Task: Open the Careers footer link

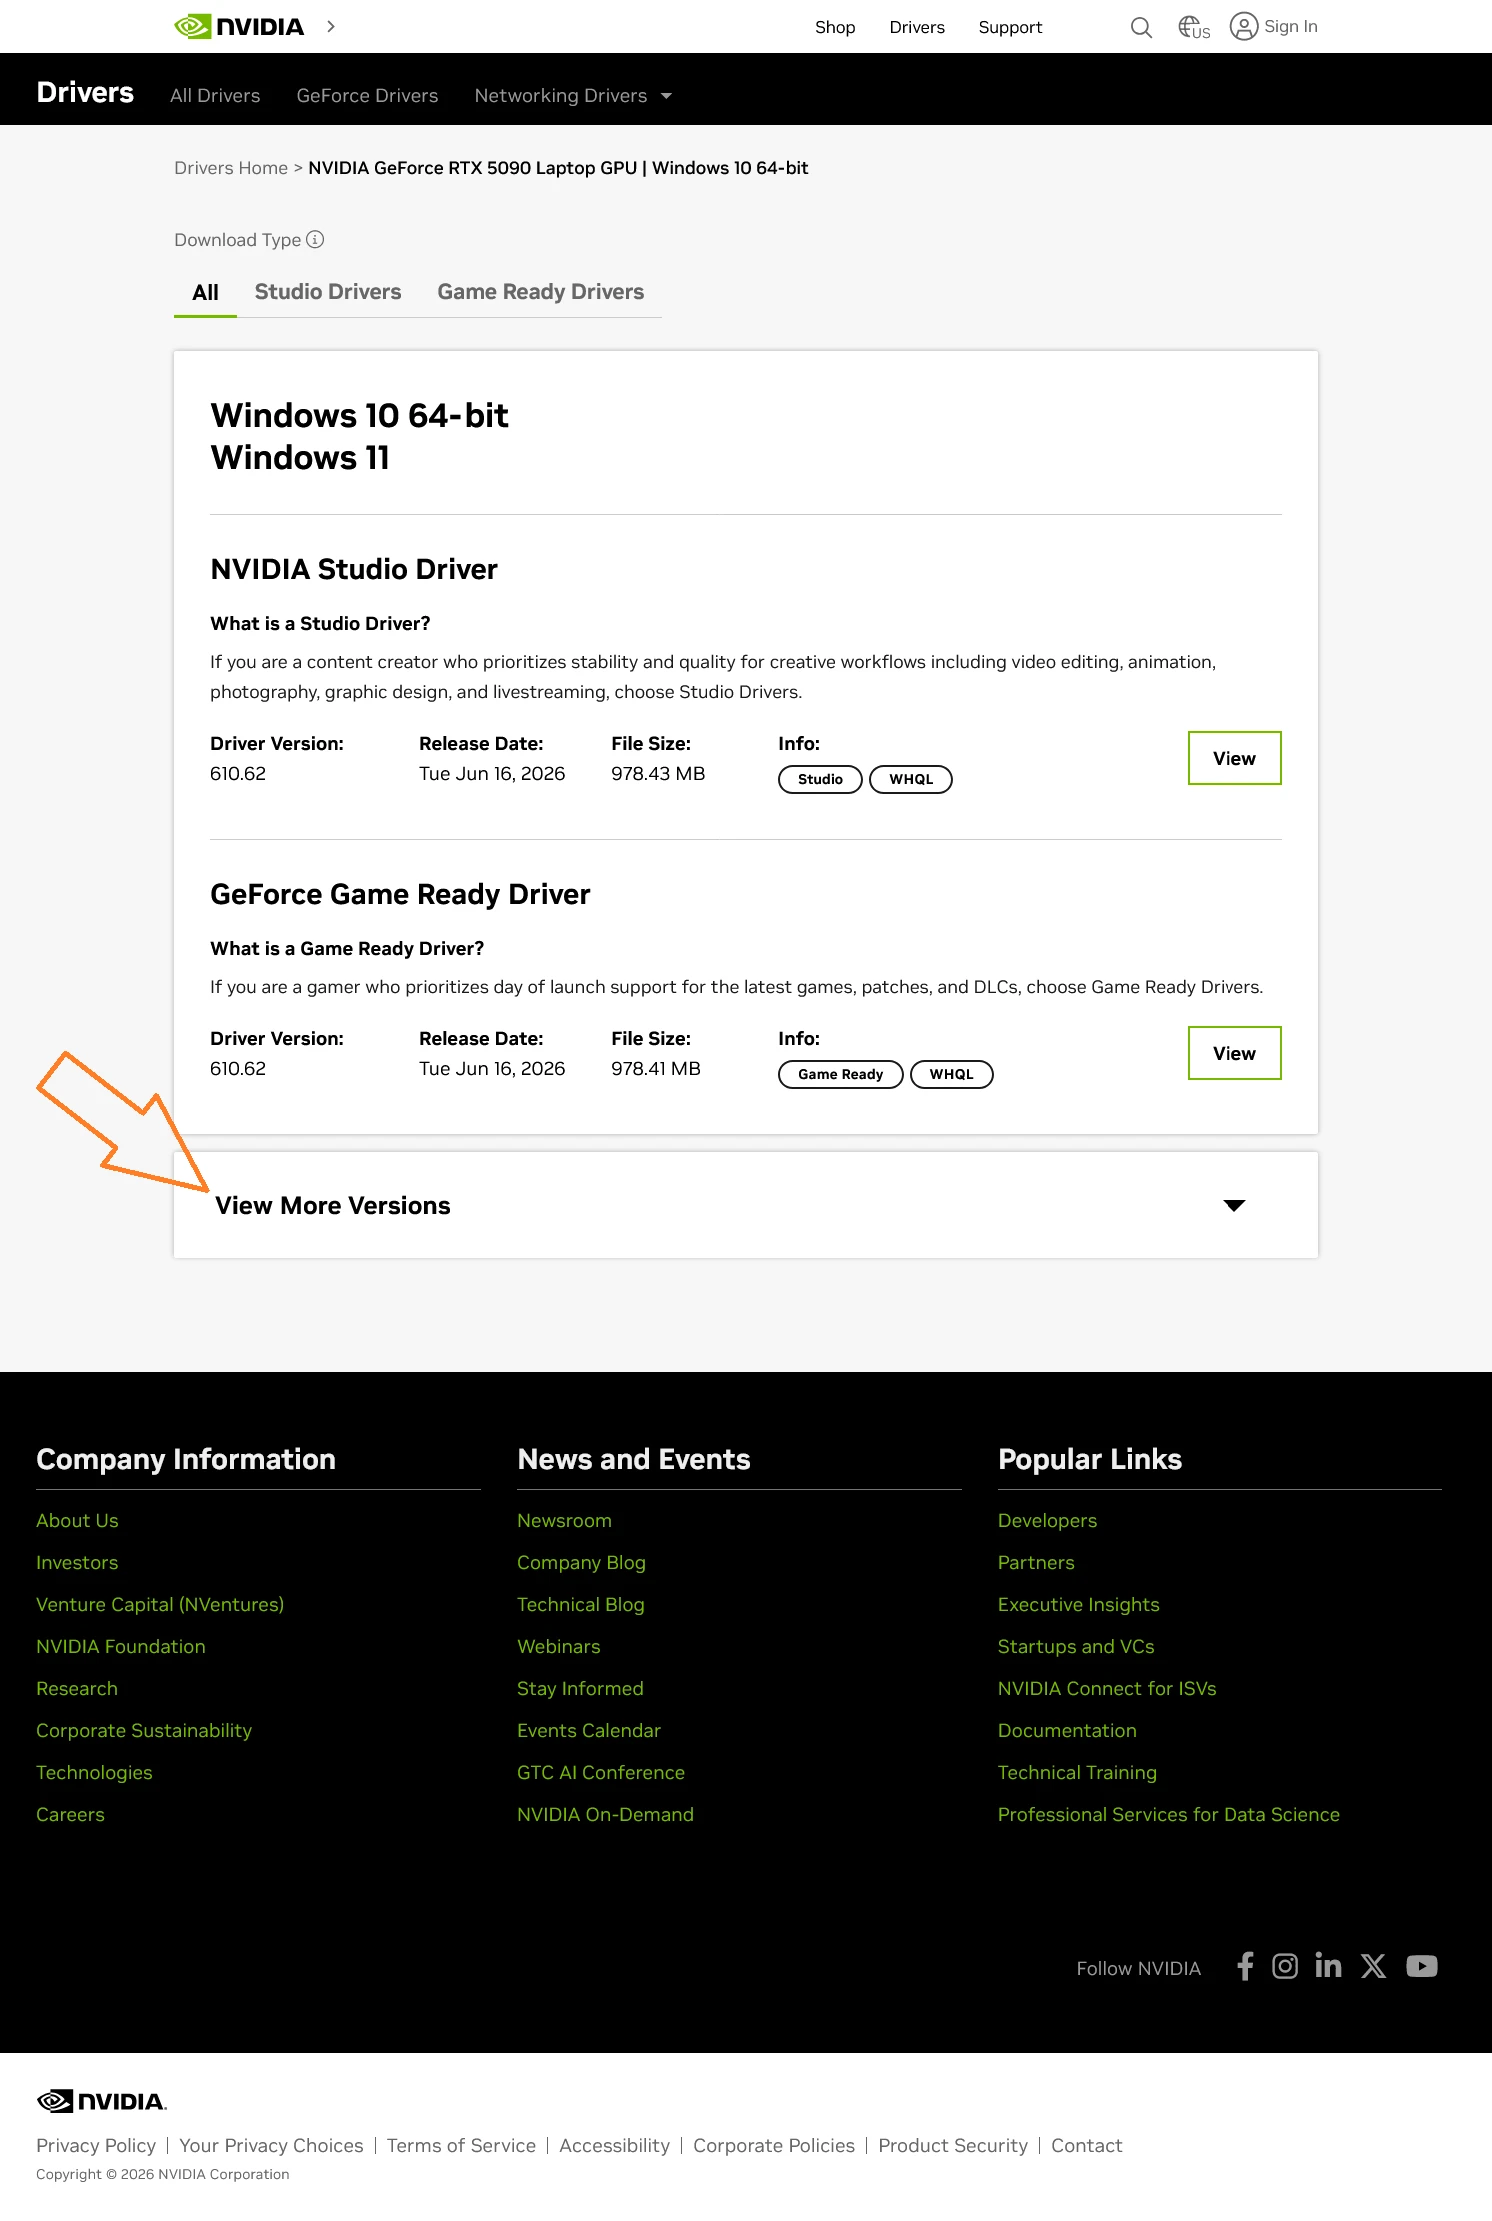Action: tap(70, 1814)
